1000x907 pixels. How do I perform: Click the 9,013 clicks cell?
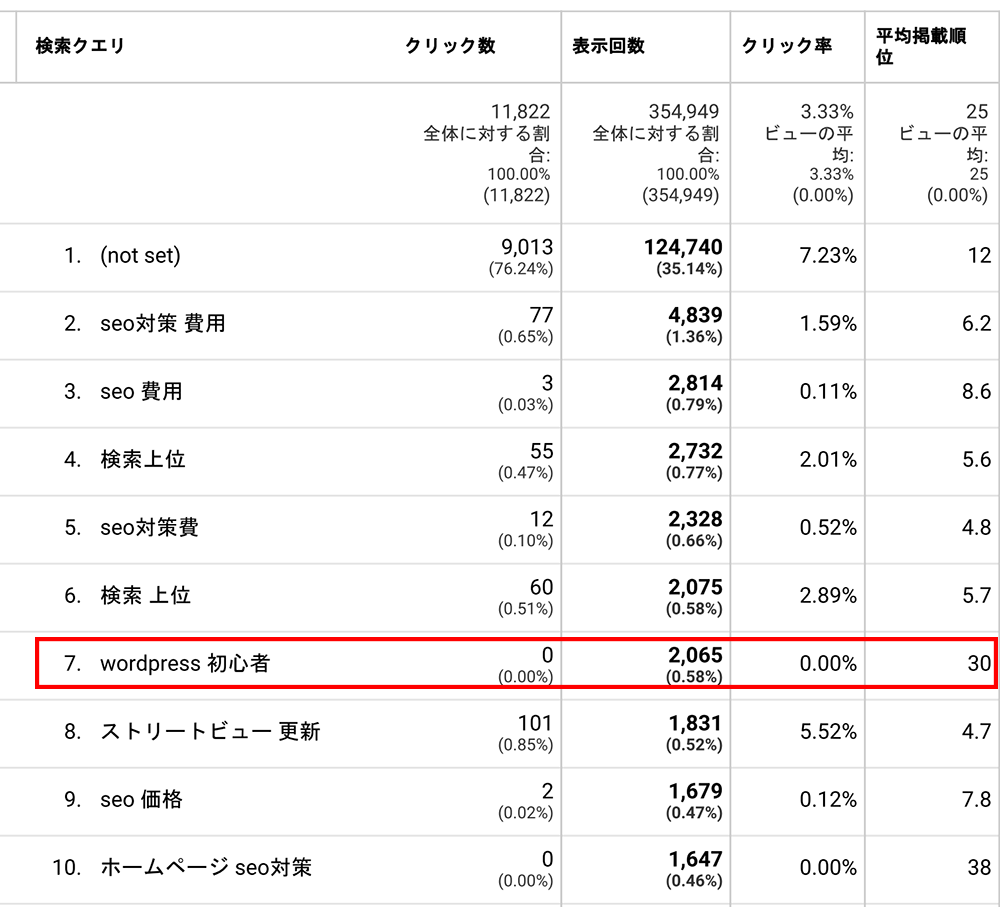pos(527,247)
